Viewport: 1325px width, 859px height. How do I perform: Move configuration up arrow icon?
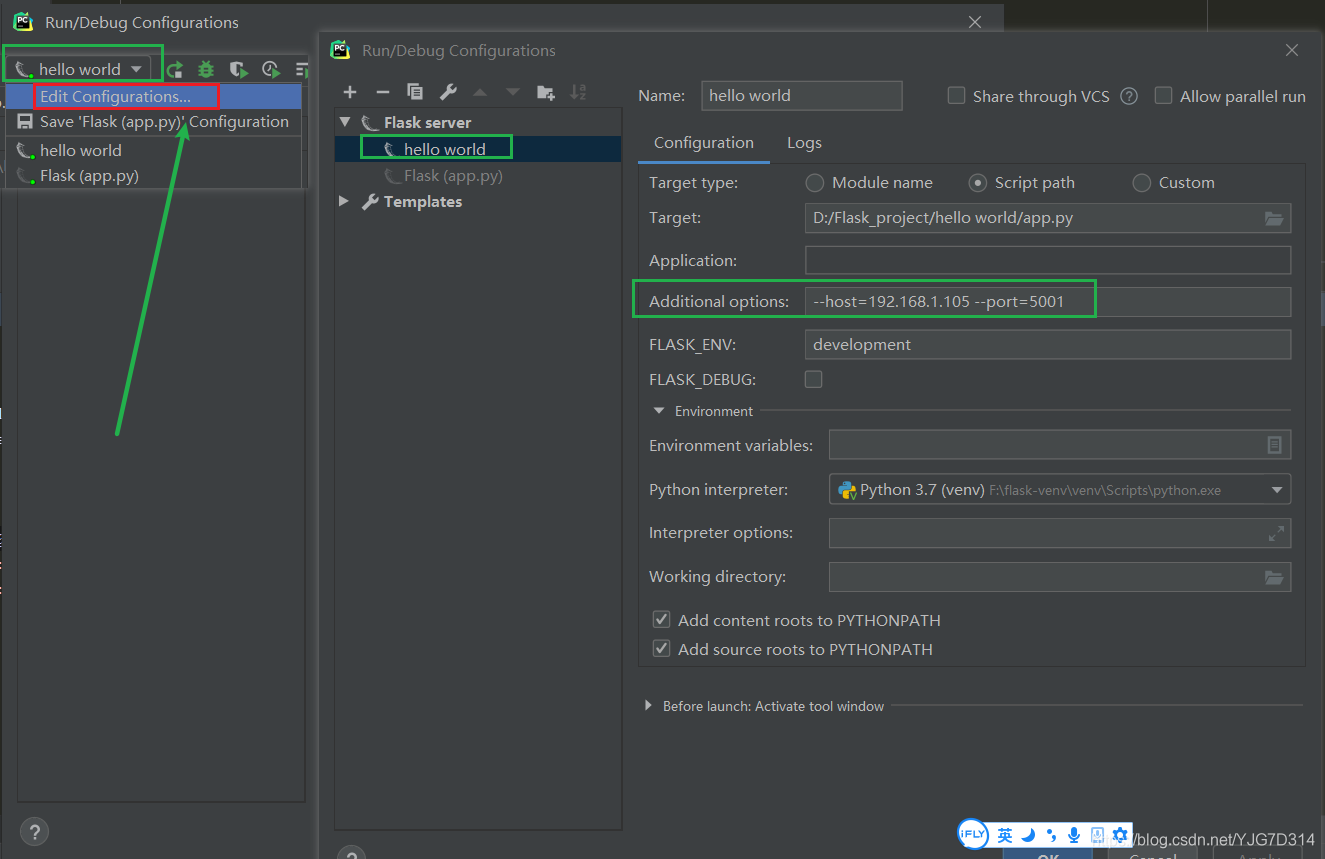pyautogui.click(x=480, y=92)
